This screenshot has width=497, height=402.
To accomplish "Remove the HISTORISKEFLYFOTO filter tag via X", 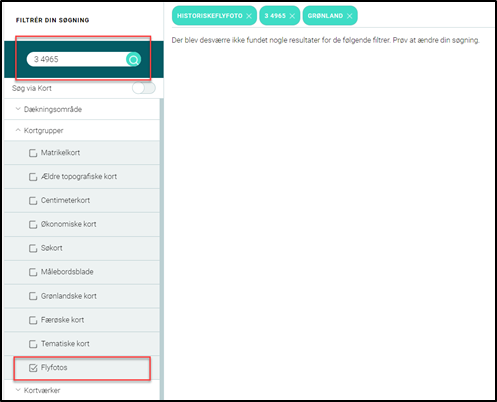I will coord(249,16).
